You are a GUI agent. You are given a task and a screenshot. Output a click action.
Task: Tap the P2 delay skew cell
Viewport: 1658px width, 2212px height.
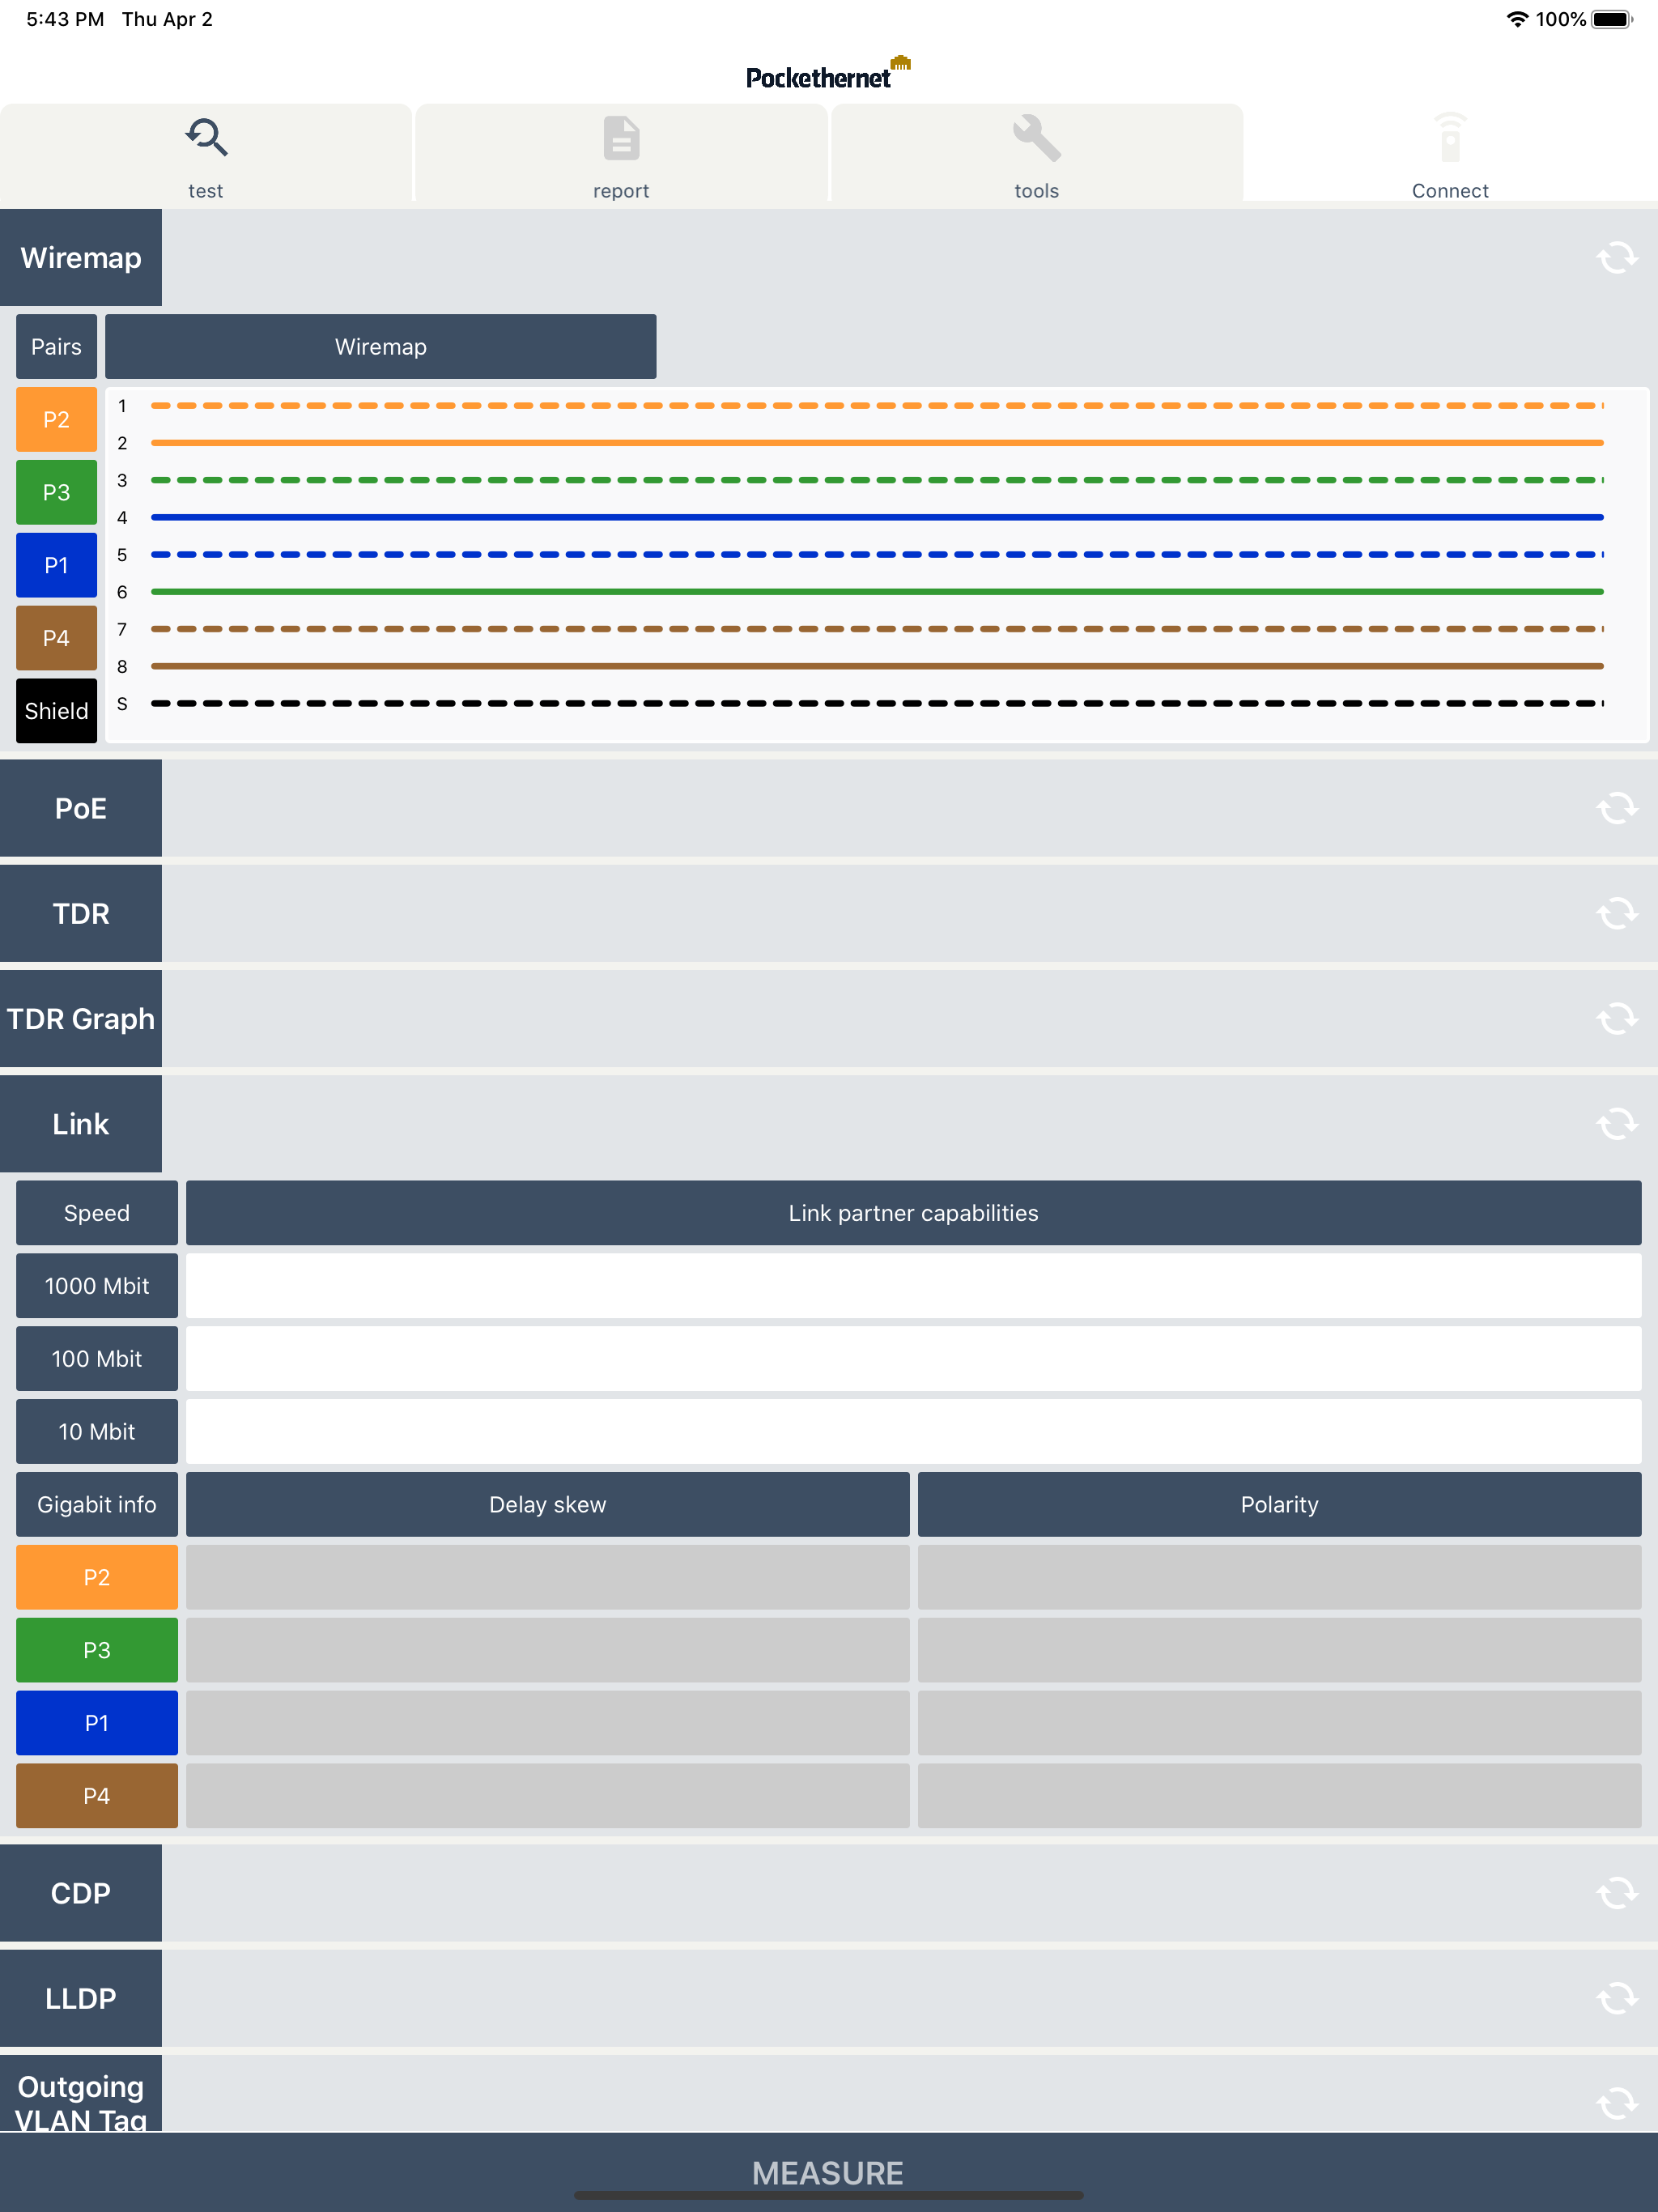[548, 1577]
